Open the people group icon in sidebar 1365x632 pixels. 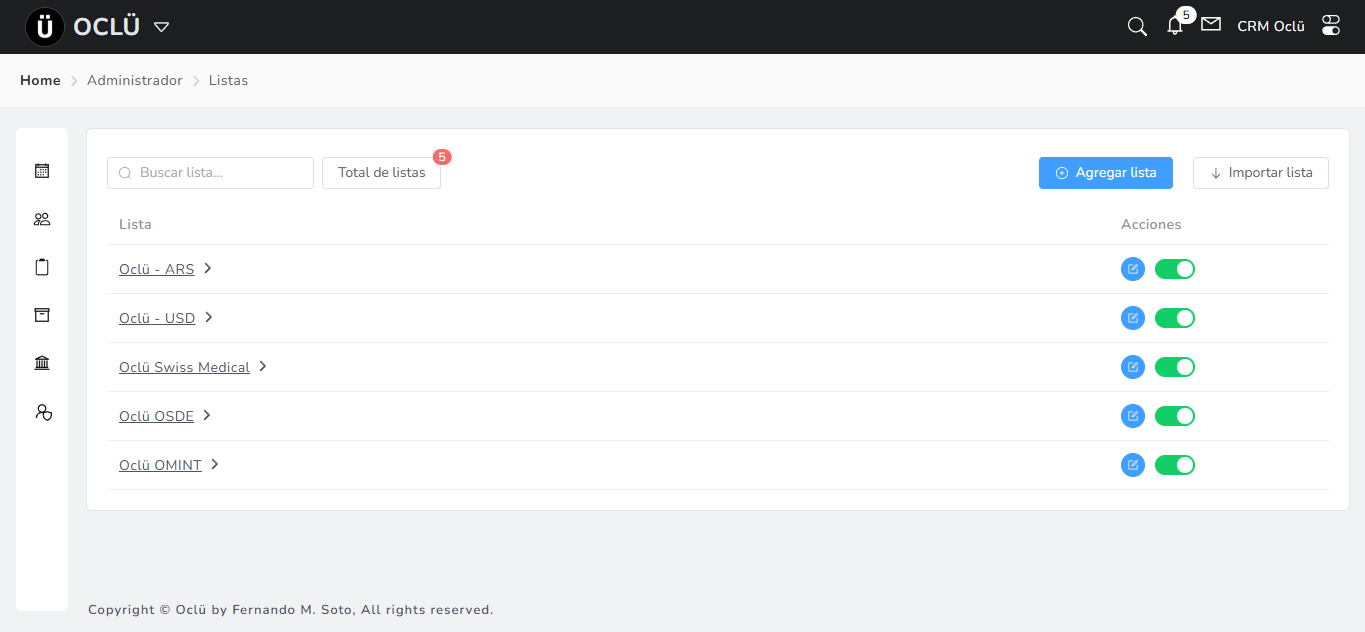(42, 219)
